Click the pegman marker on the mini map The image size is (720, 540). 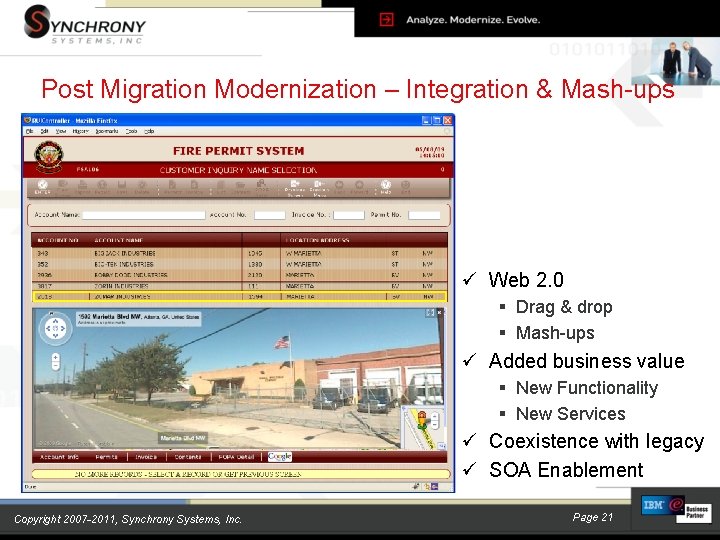point(422,419)
